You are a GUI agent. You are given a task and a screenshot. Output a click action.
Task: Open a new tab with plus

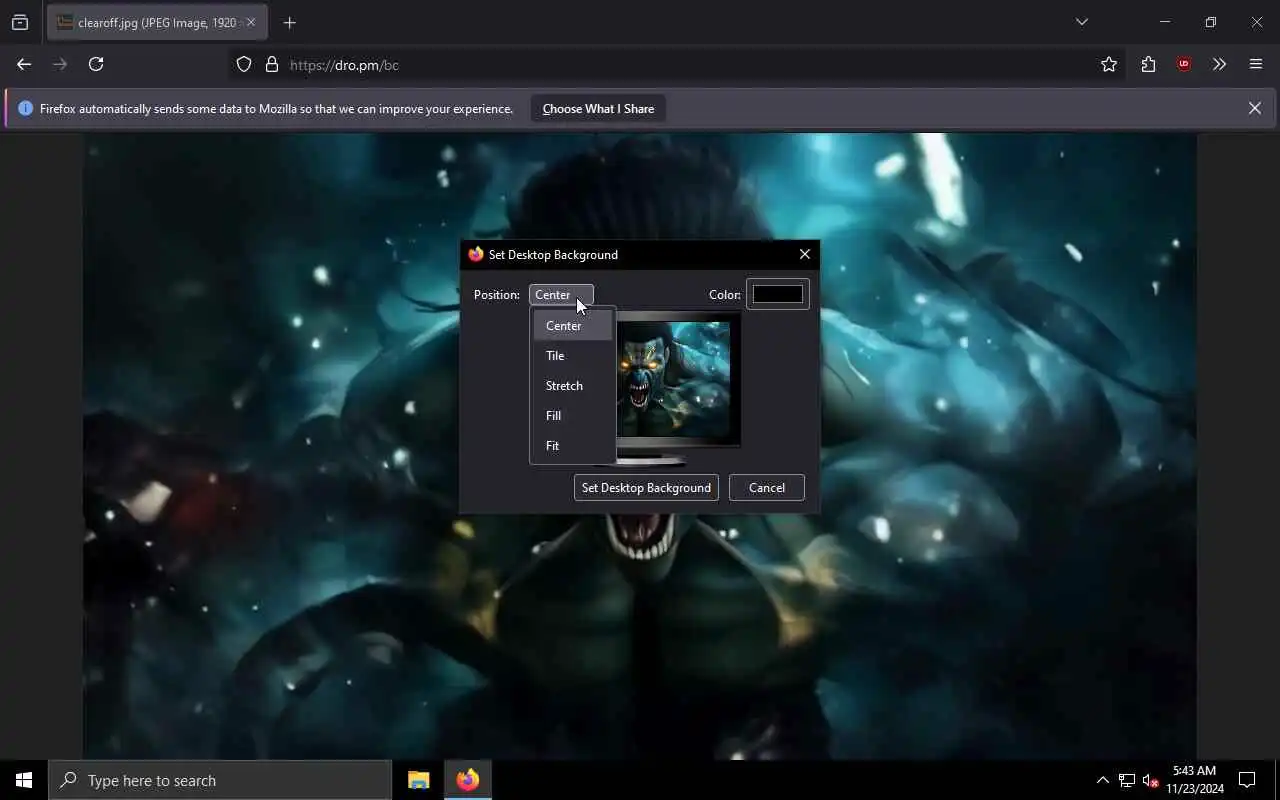point(289,22)
